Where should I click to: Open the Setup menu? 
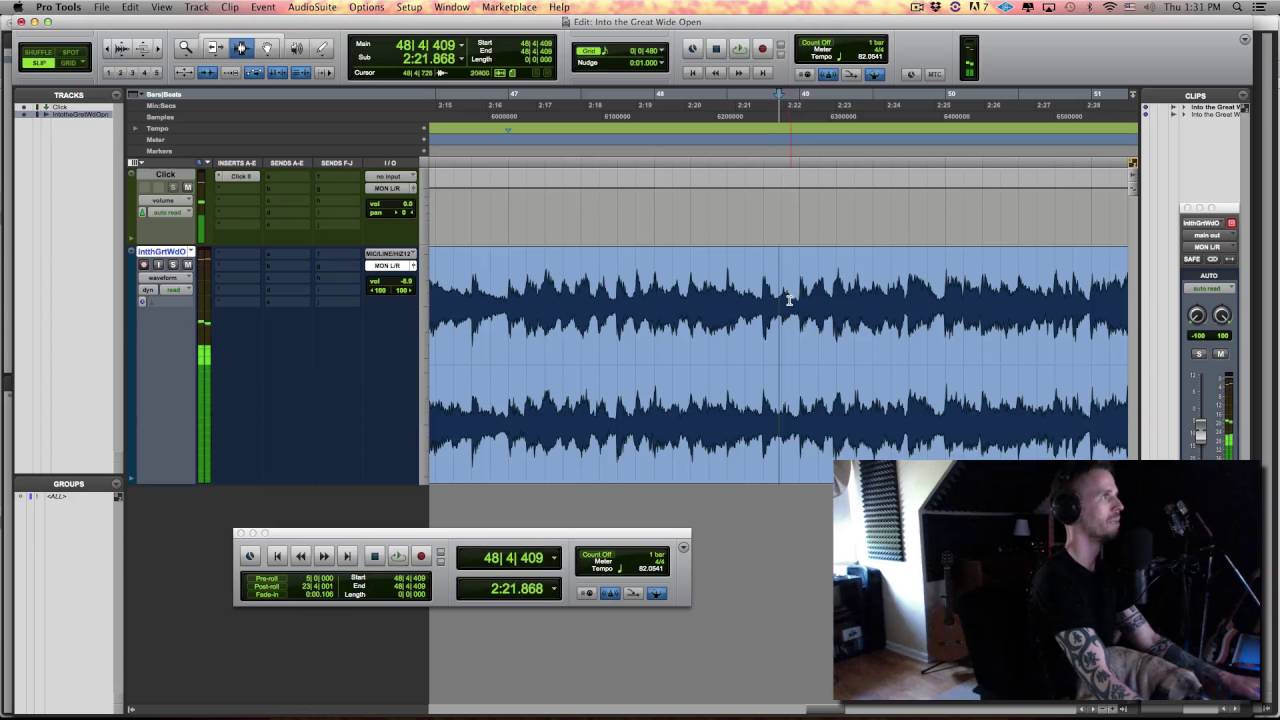(409, 7)
